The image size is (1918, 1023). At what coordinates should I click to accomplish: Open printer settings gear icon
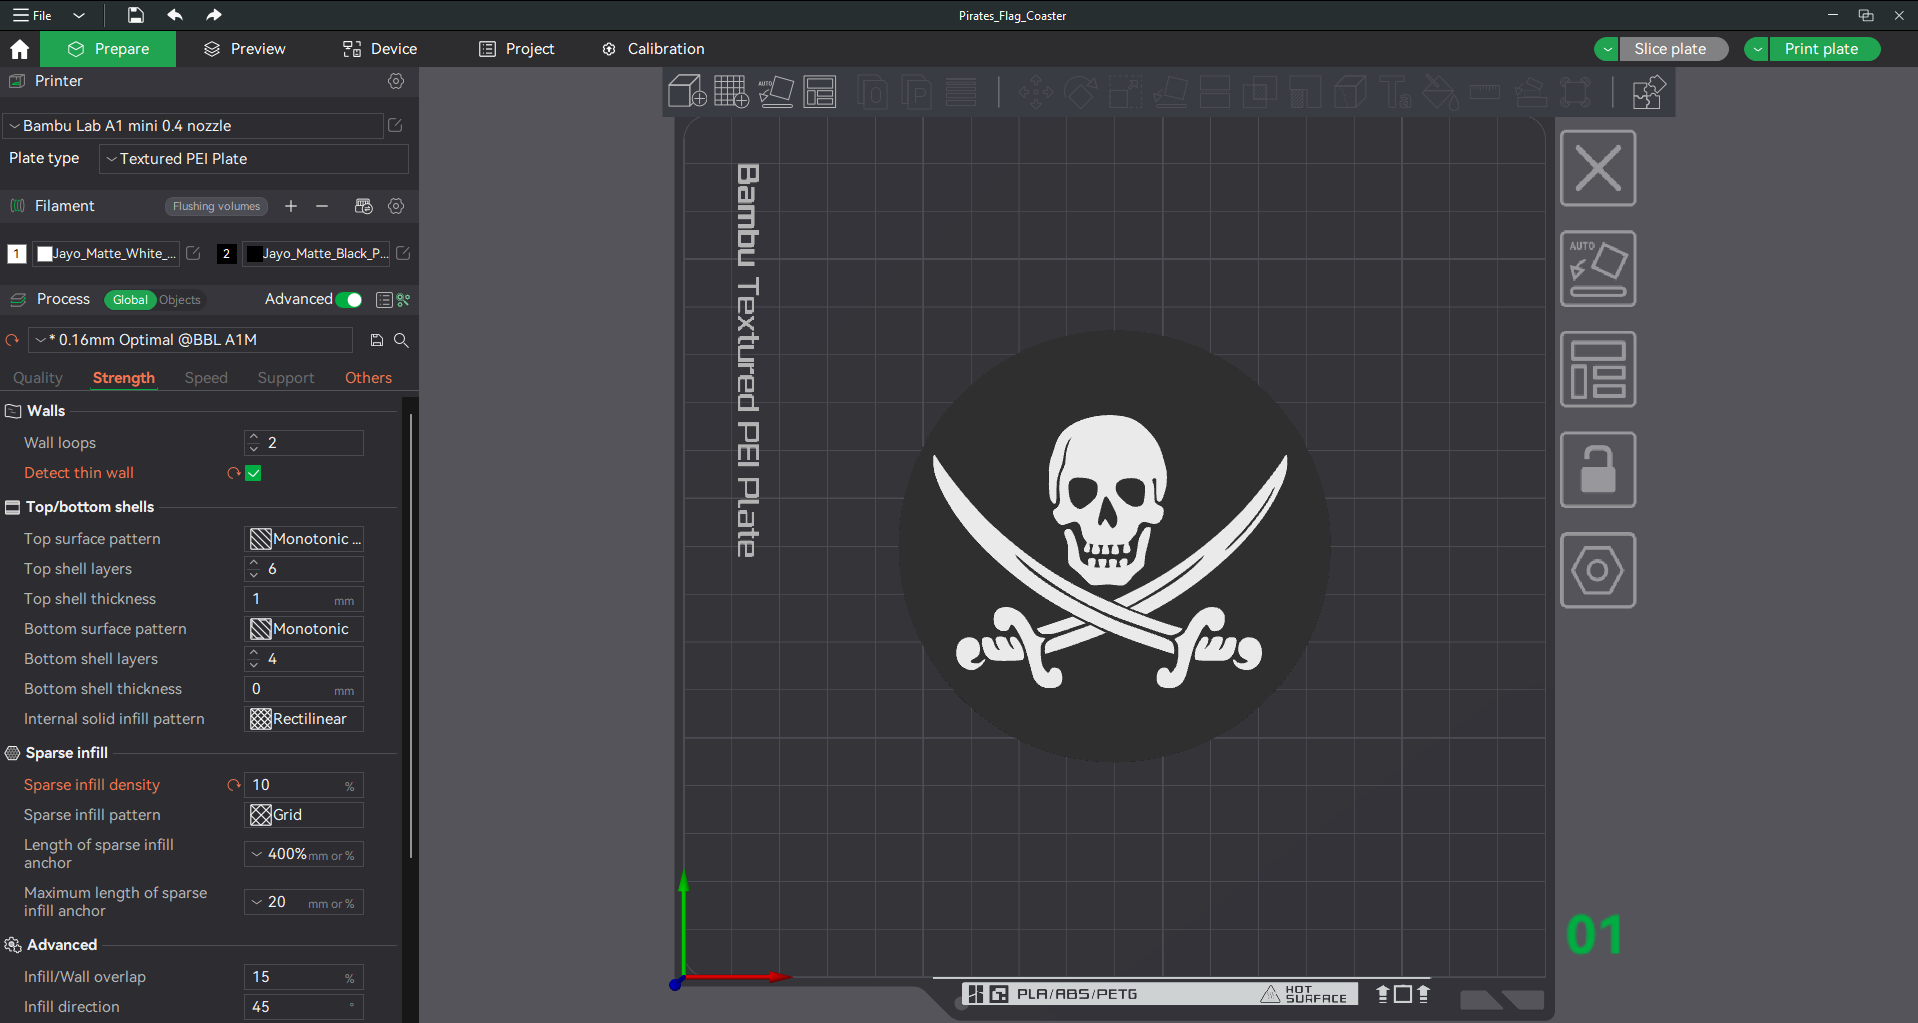[x=396, y=81]
